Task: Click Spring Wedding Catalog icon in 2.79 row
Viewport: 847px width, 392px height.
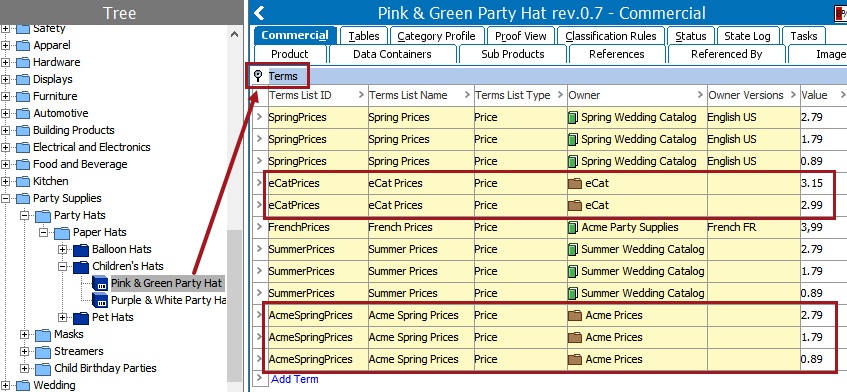Action: click(x=573, y=117)
